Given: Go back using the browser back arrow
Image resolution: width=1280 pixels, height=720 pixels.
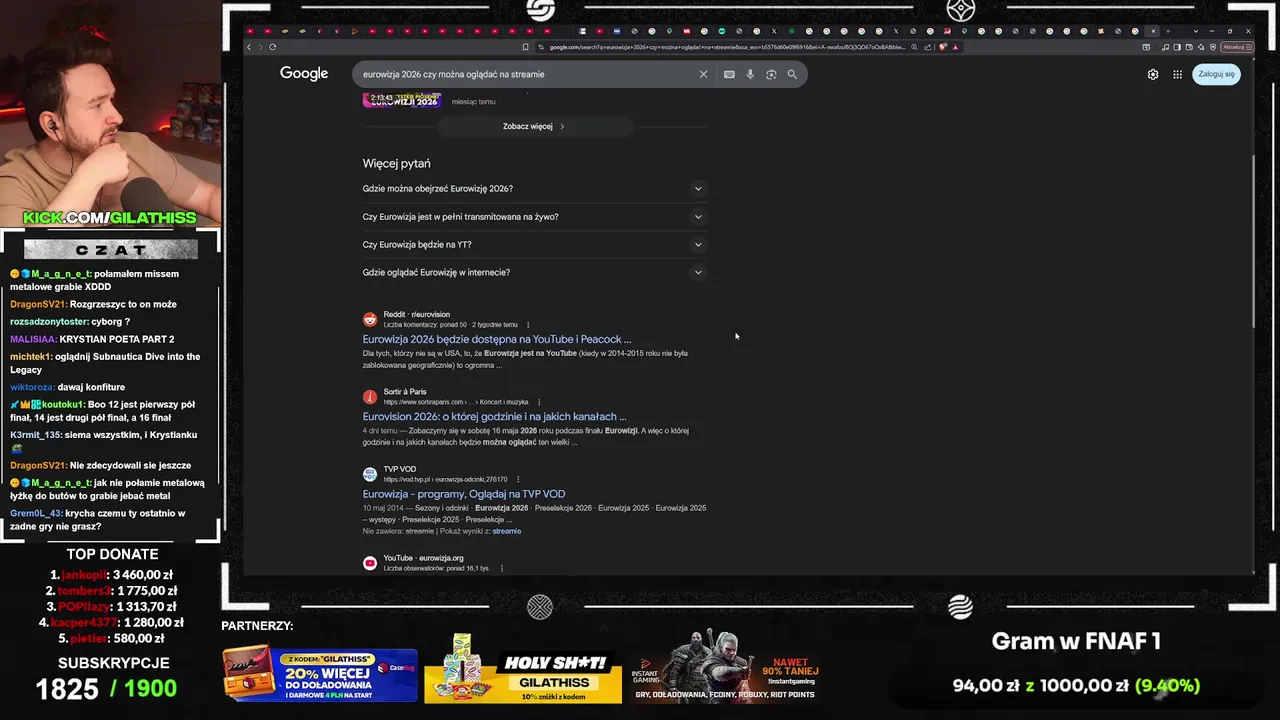Looking at the screenshot, I should 250,47.
